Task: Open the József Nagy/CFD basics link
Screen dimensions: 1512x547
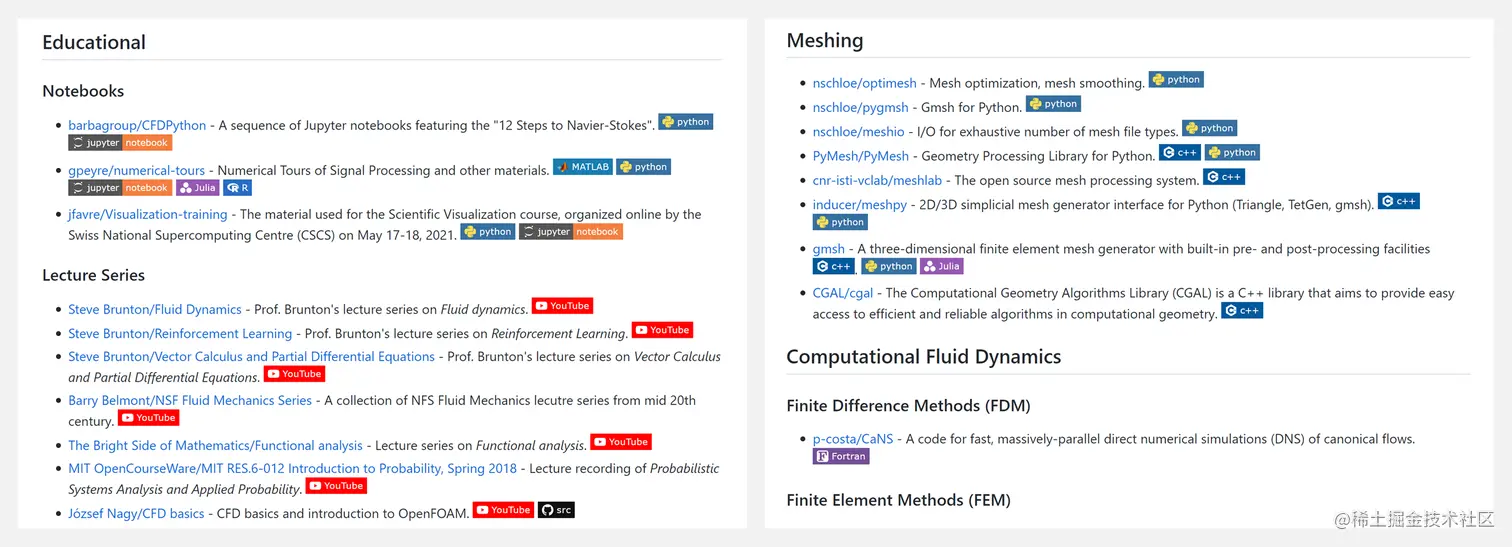Action: 136,514
